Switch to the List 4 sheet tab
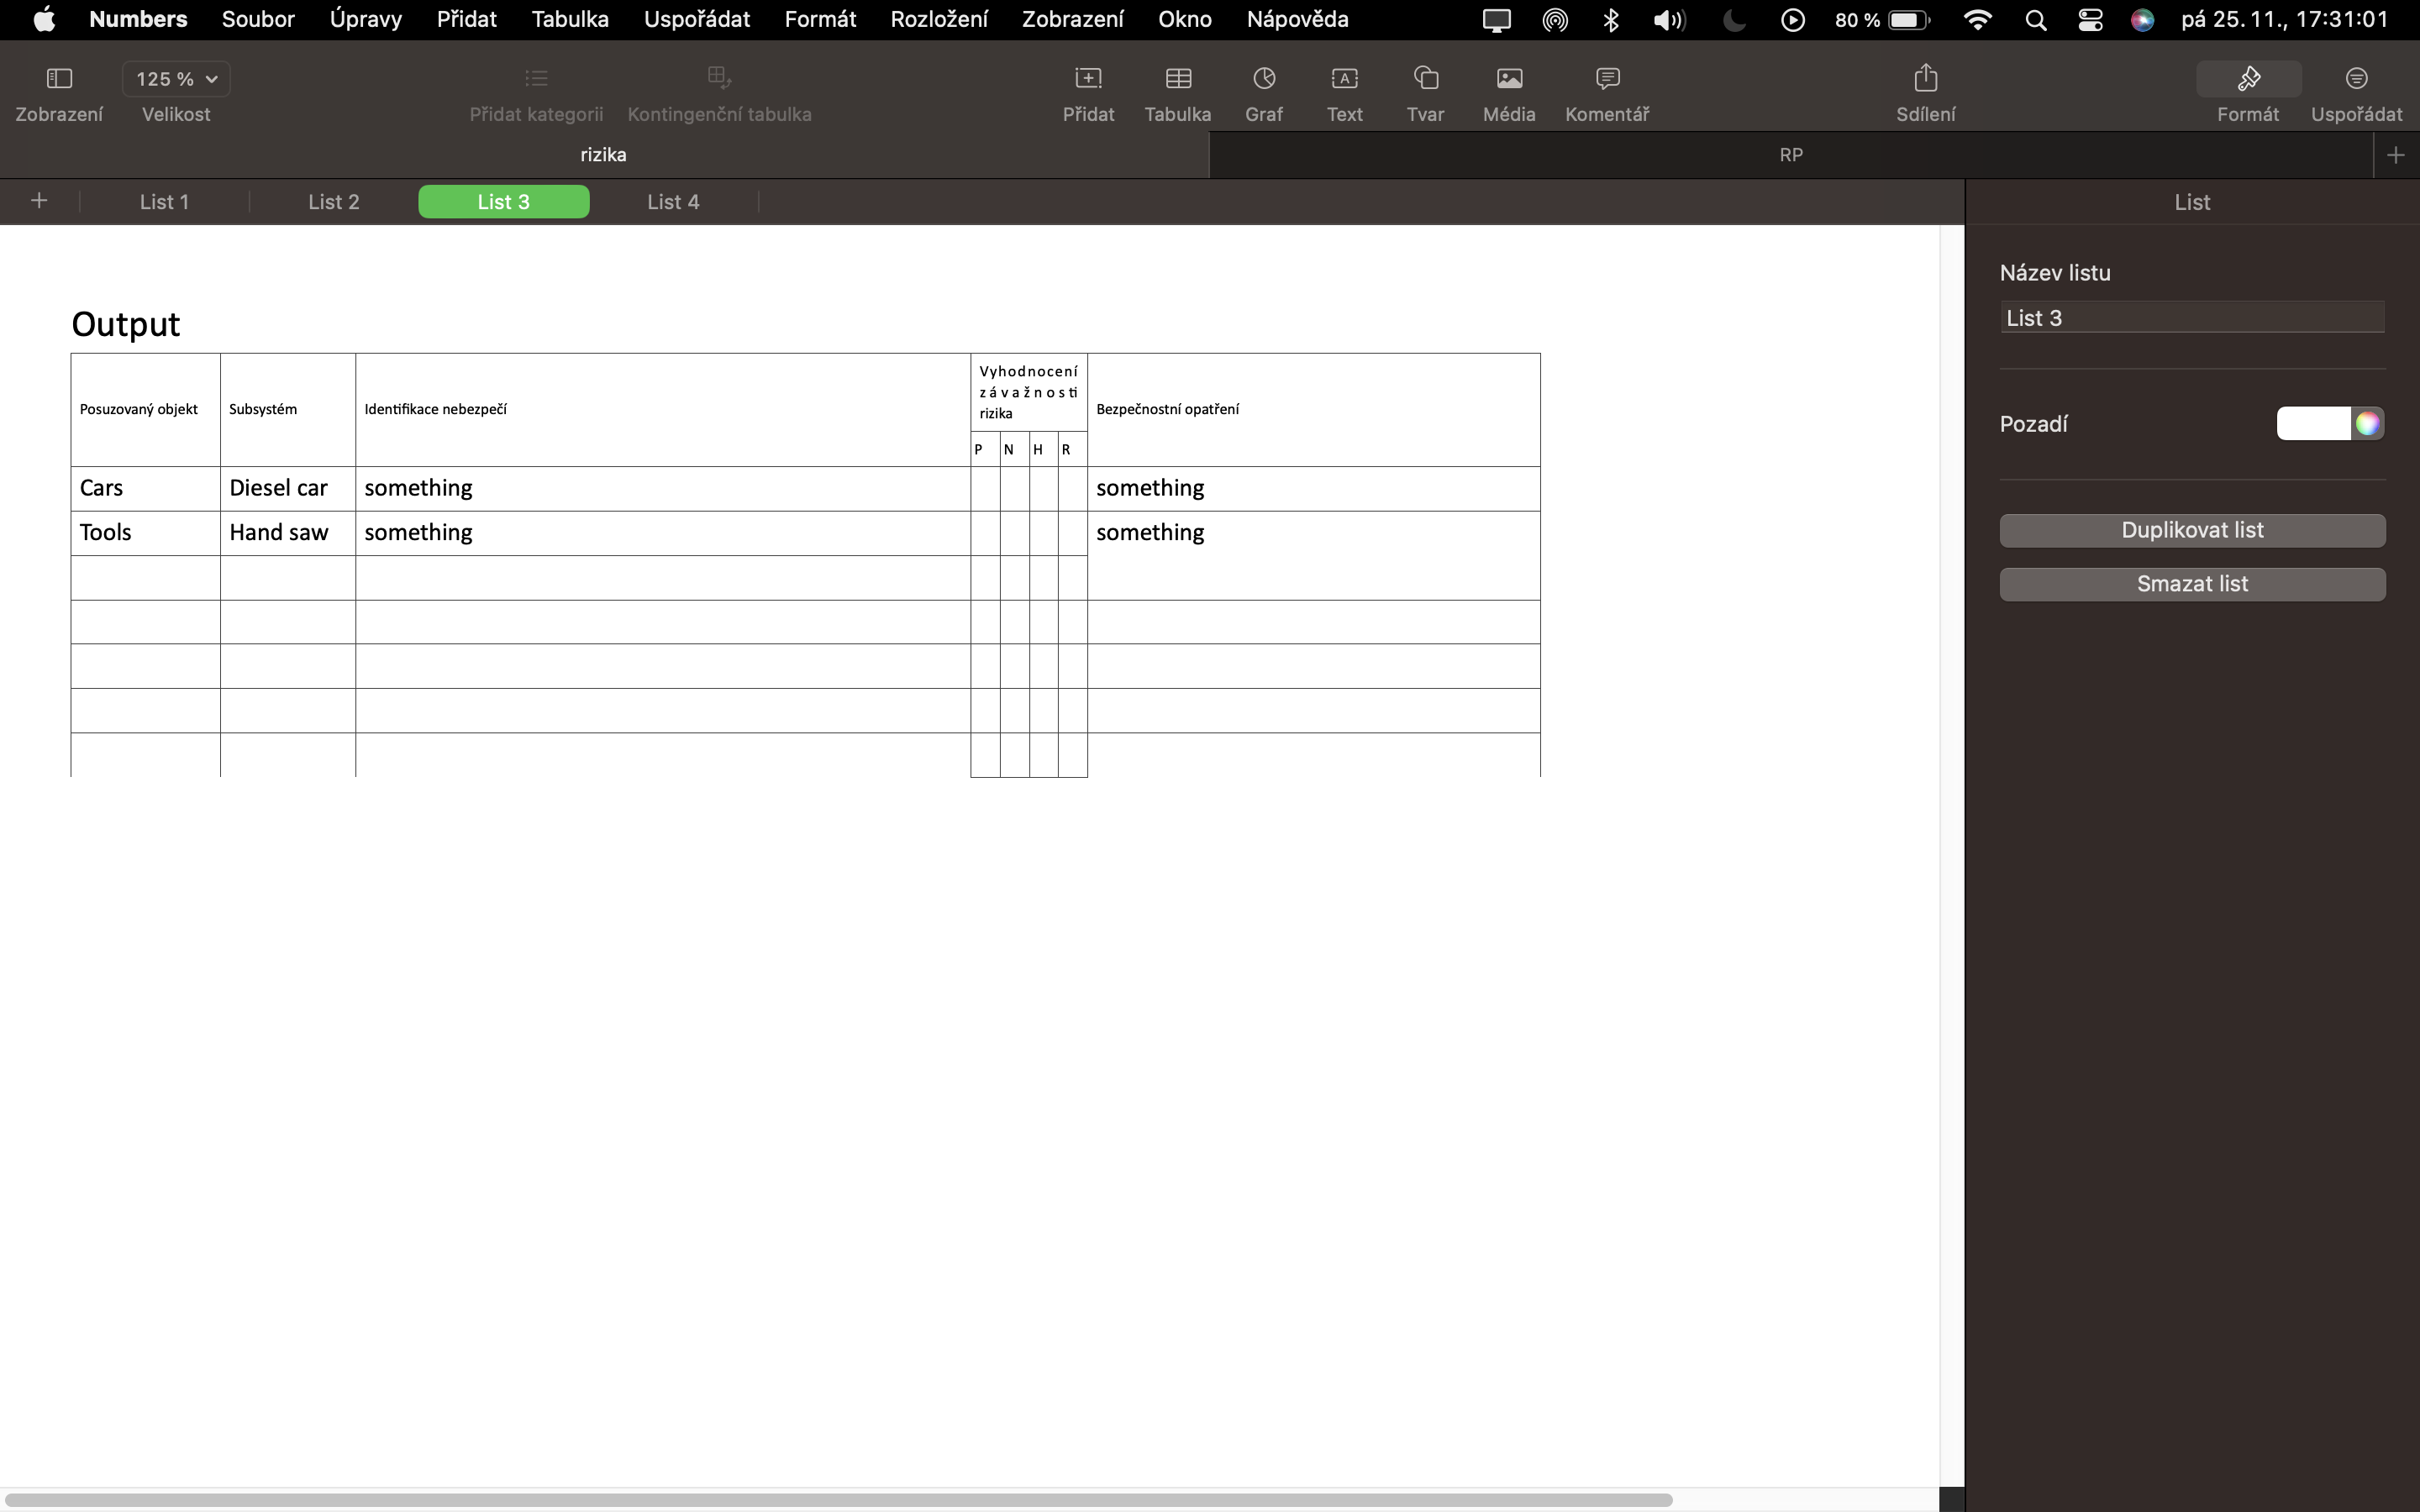The height and width of the screenshot is (1512, 2420). click(x=673, y=202)
